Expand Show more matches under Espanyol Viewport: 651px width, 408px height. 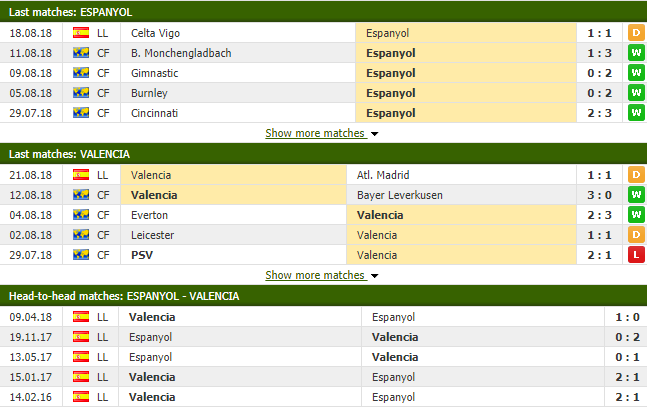316,133
